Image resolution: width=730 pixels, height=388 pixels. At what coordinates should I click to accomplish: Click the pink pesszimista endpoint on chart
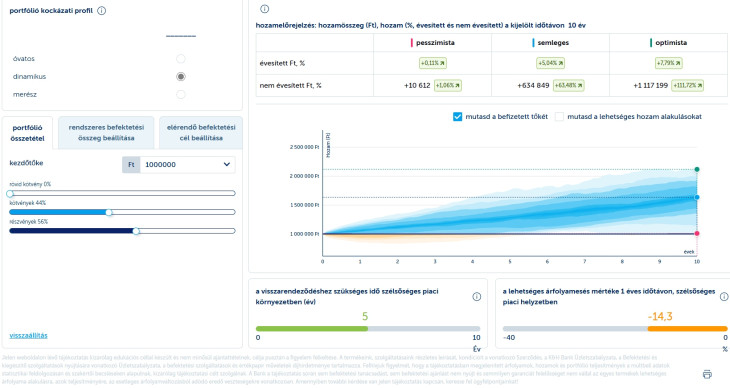697,233
